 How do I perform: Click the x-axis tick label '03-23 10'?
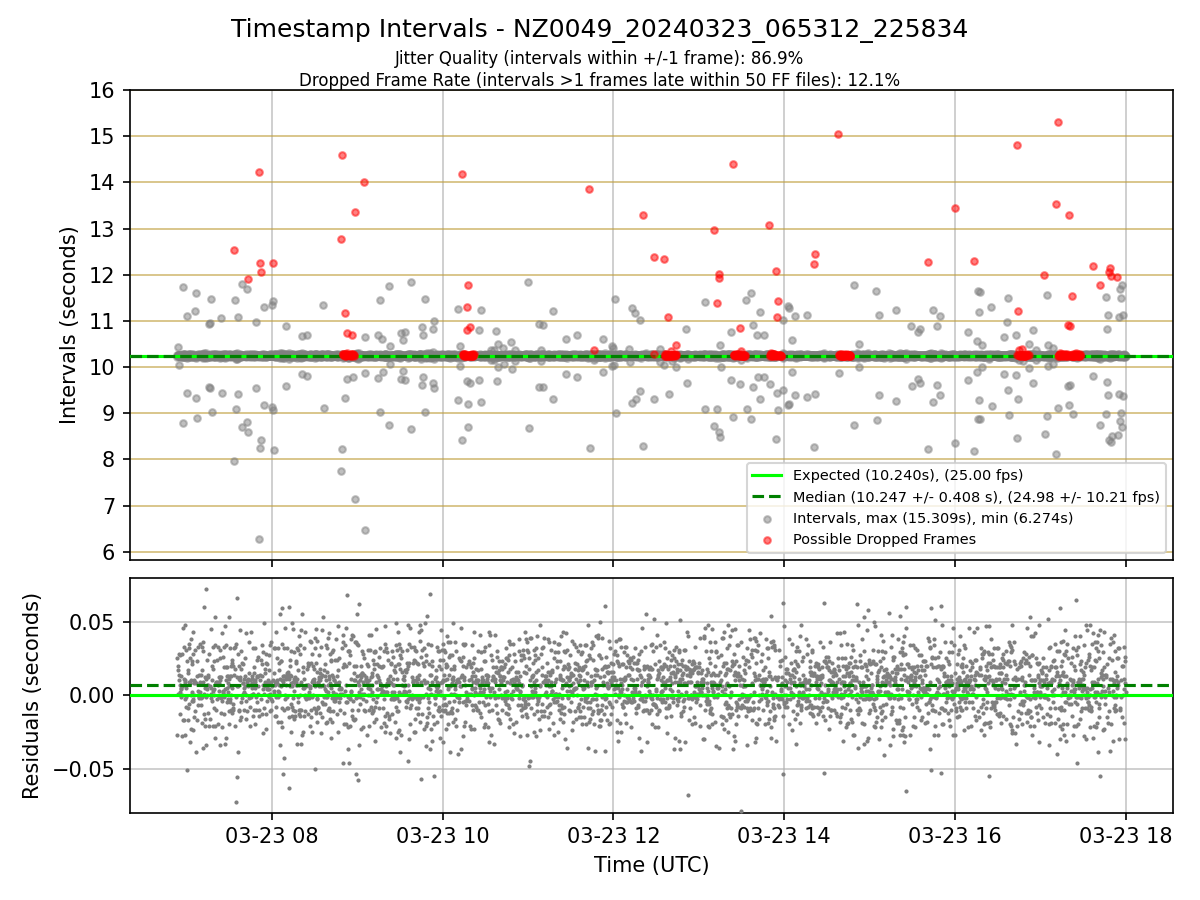442,834
